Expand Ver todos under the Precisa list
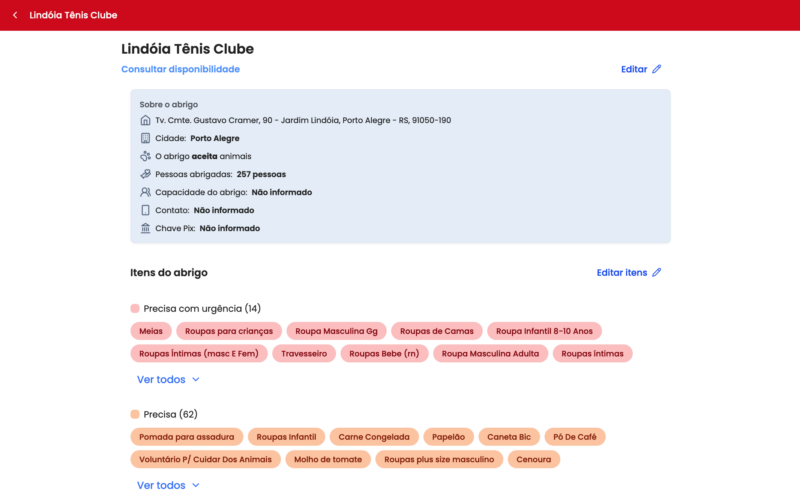This screenshot has height=499, width=800. pos(168,485)
